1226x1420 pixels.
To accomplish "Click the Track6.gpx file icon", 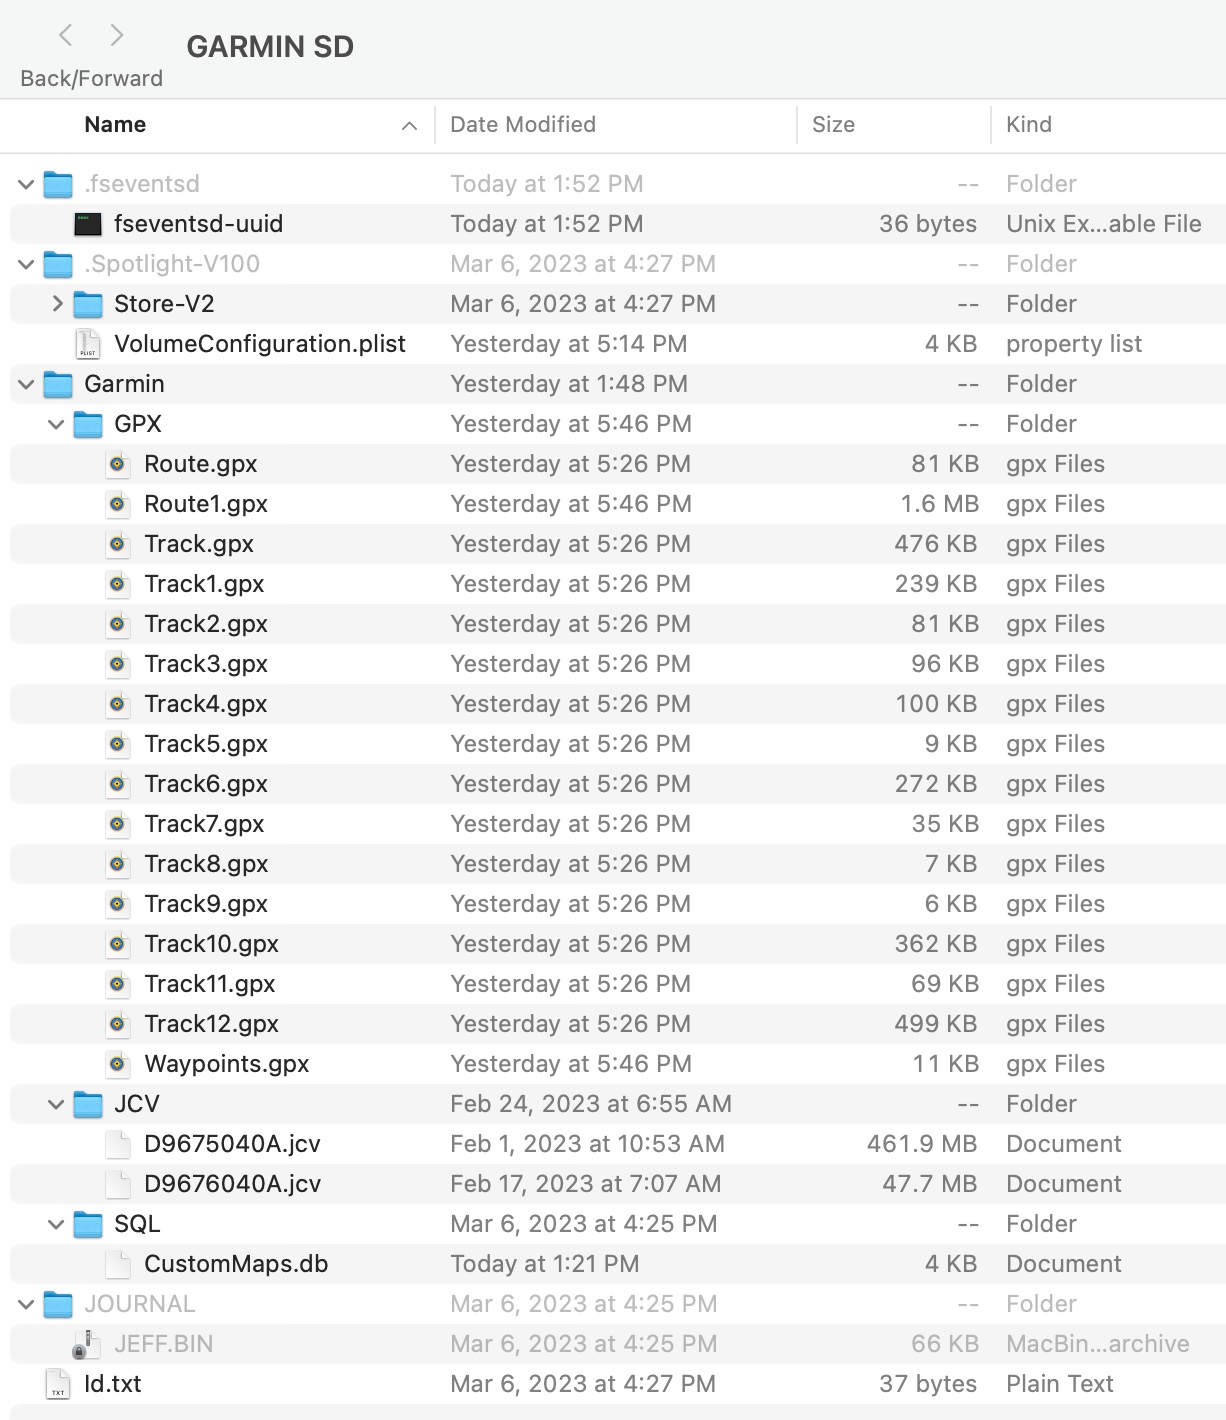I will [118, 784].
